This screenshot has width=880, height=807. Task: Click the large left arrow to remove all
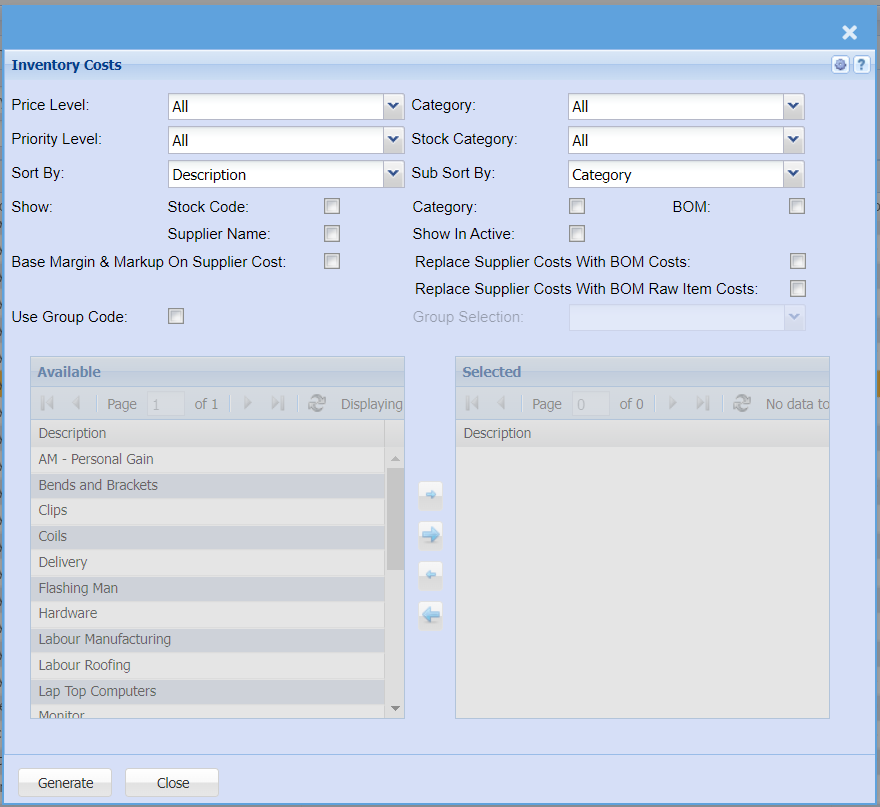430,615
